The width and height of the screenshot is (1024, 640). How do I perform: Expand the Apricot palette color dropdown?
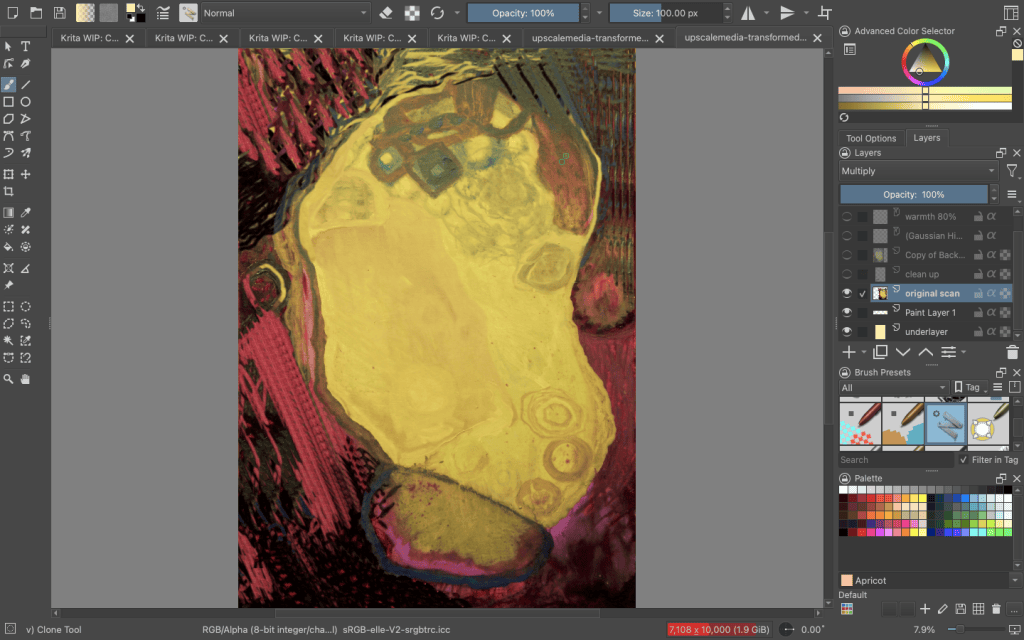[x=1015, y=580]
